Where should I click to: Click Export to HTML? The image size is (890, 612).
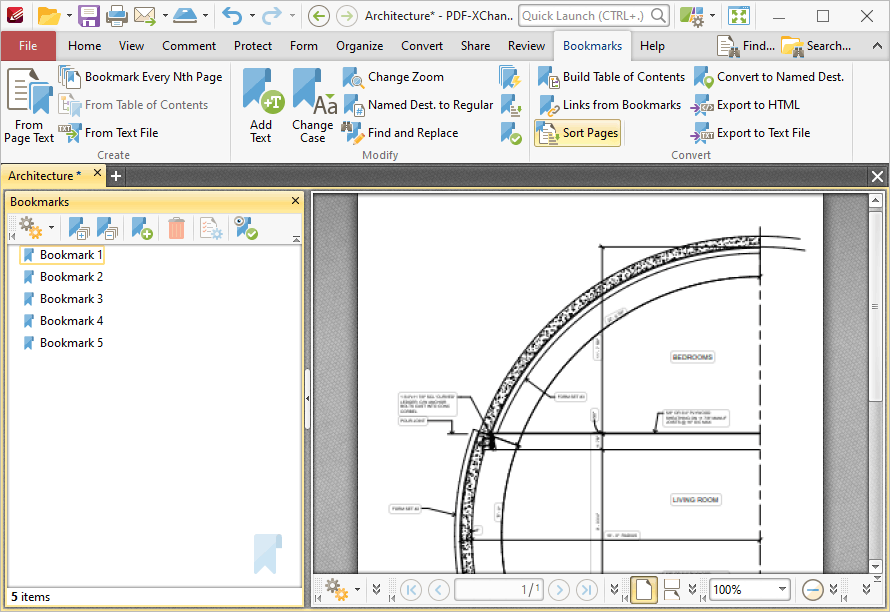[755, 104]
